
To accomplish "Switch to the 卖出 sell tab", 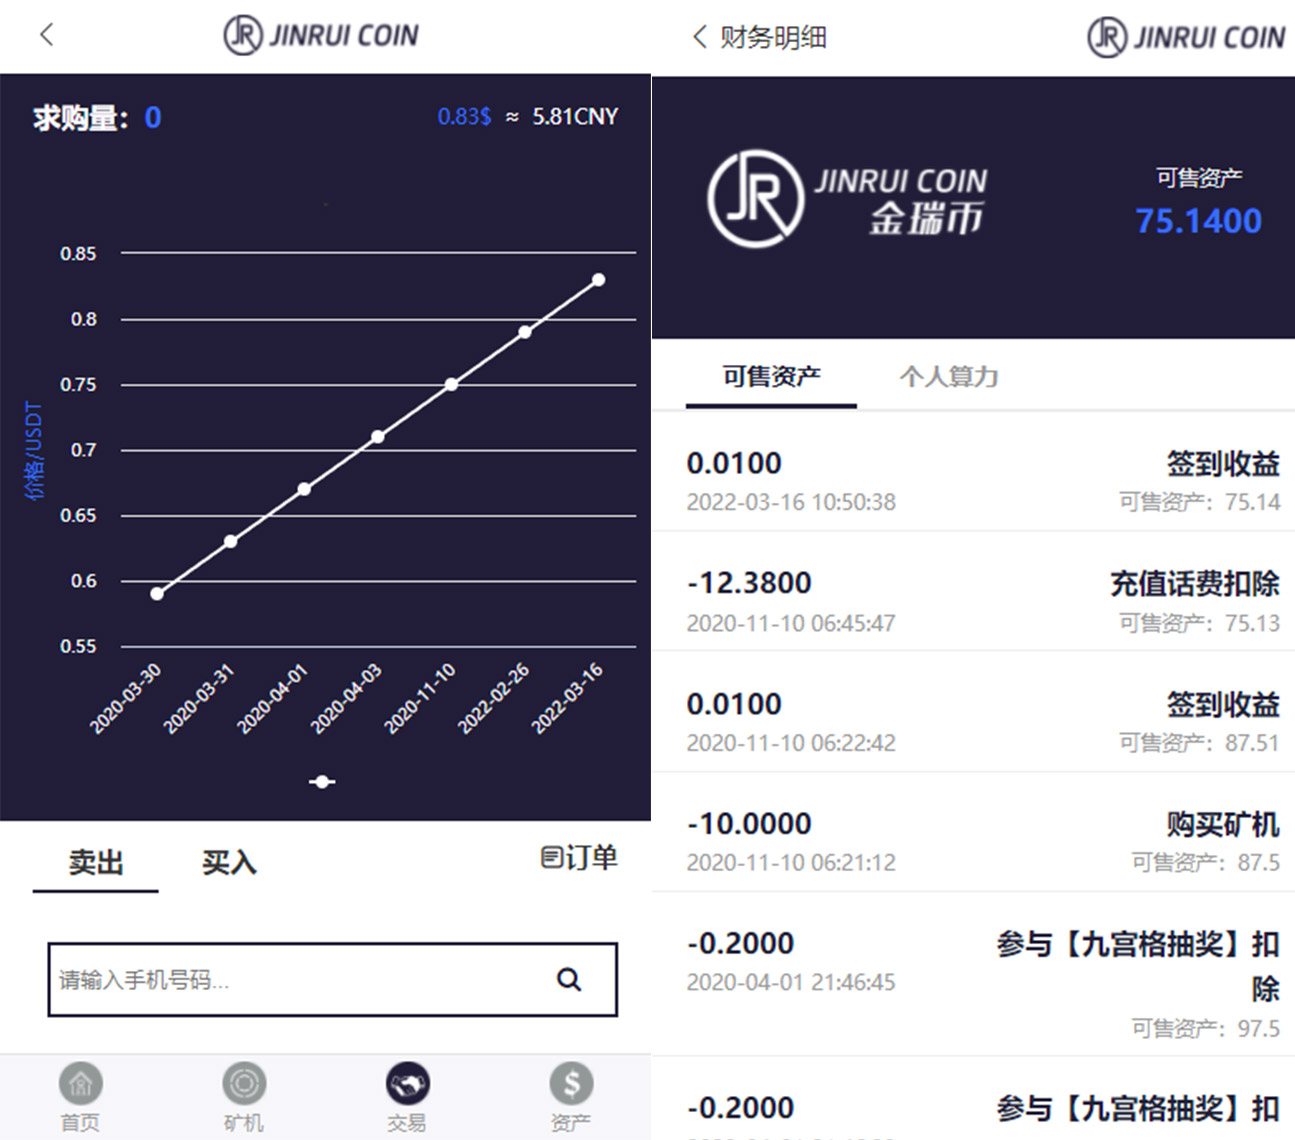I will click(96, 862).
